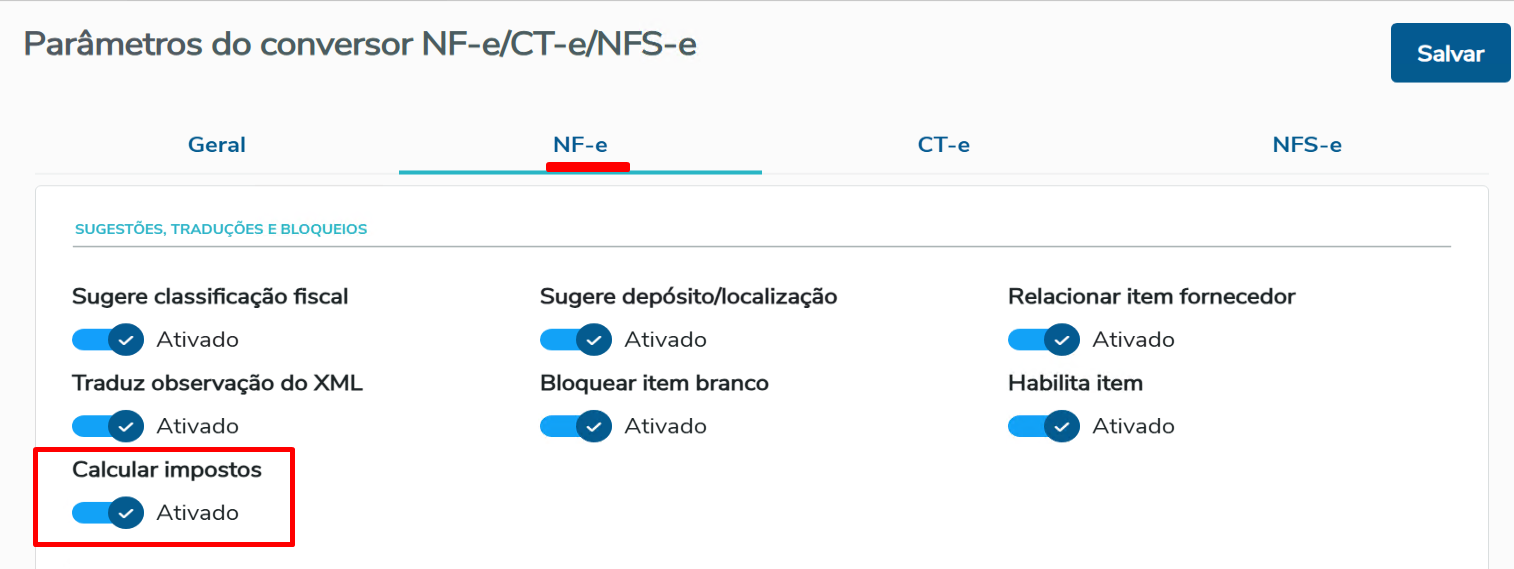Click the Parâmetros do conversor page title
The image size is (1514, 569).
[360, 45]
